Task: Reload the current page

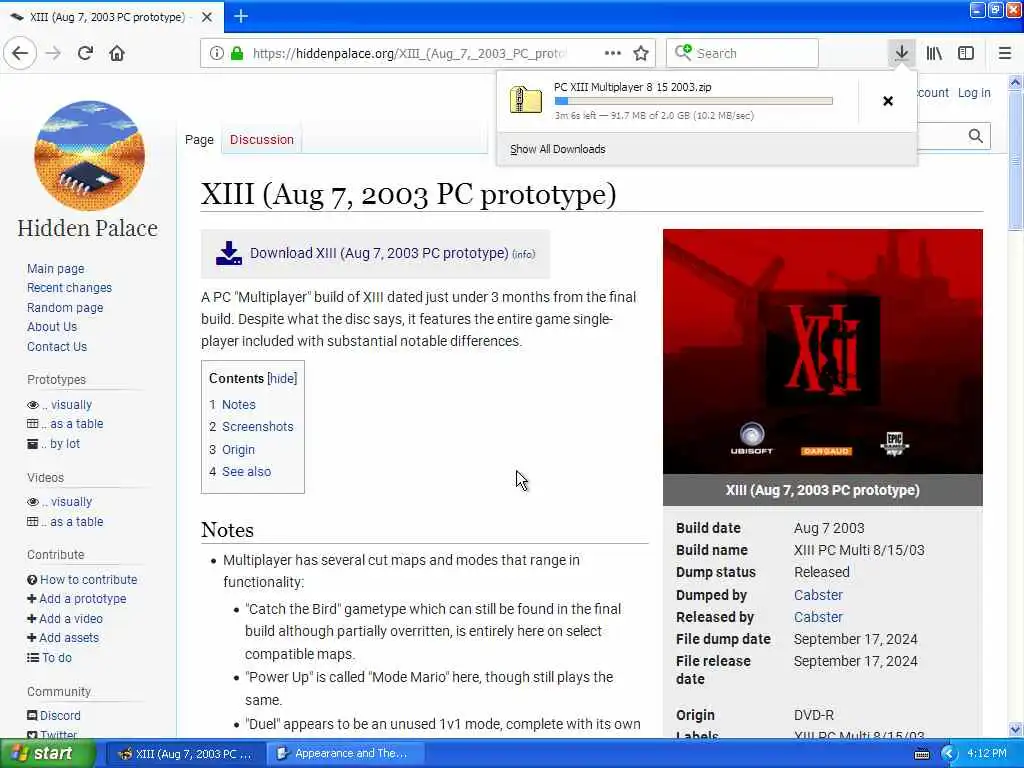Action: pos(85,53)
